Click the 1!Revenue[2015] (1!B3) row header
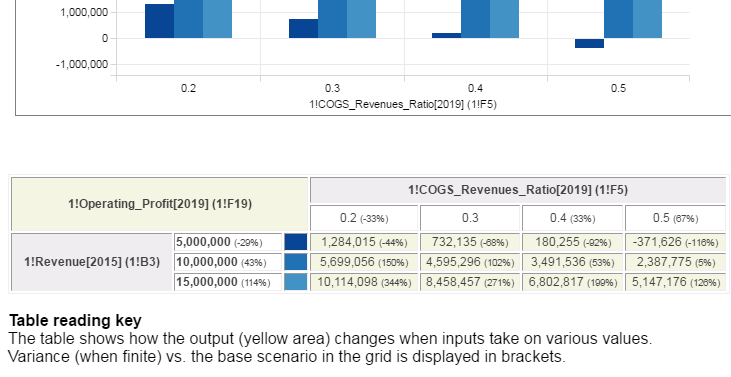Viewport: 731px width, 377px height. (x=92, y=262)
